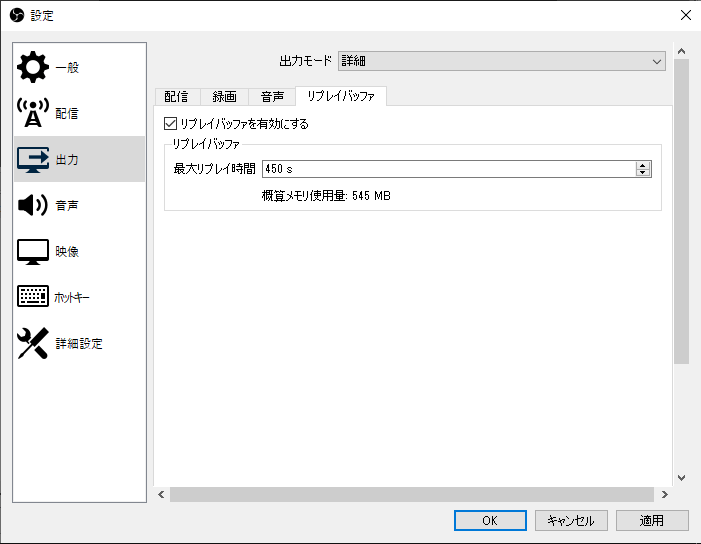
Task: Click vertical scrollbar down arrow
Action: [x=681, y=478]
